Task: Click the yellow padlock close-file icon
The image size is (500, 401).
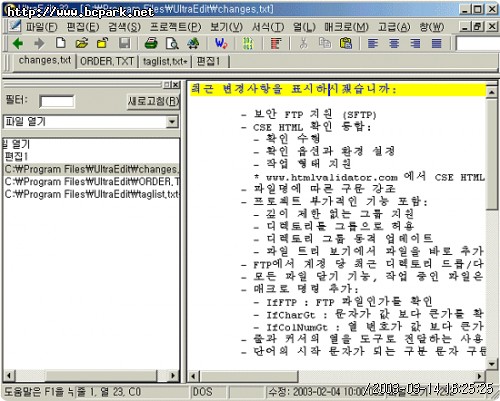Action: click(x=103, y=43)
